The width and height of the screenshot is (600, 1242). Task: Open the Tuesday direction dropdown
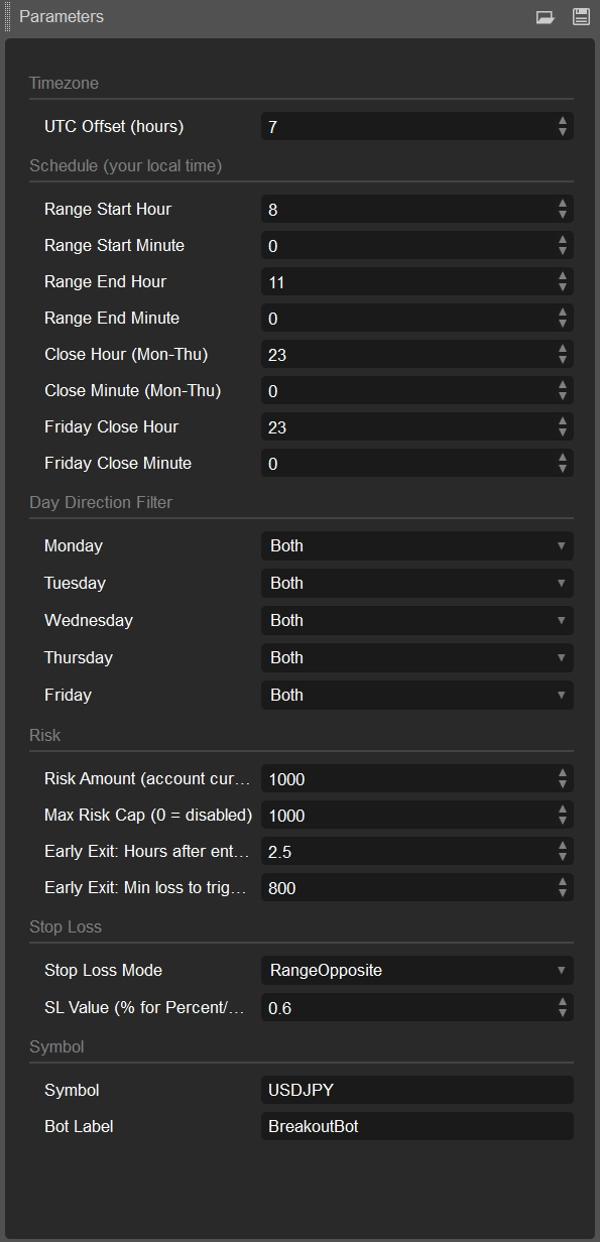[416, 583]
